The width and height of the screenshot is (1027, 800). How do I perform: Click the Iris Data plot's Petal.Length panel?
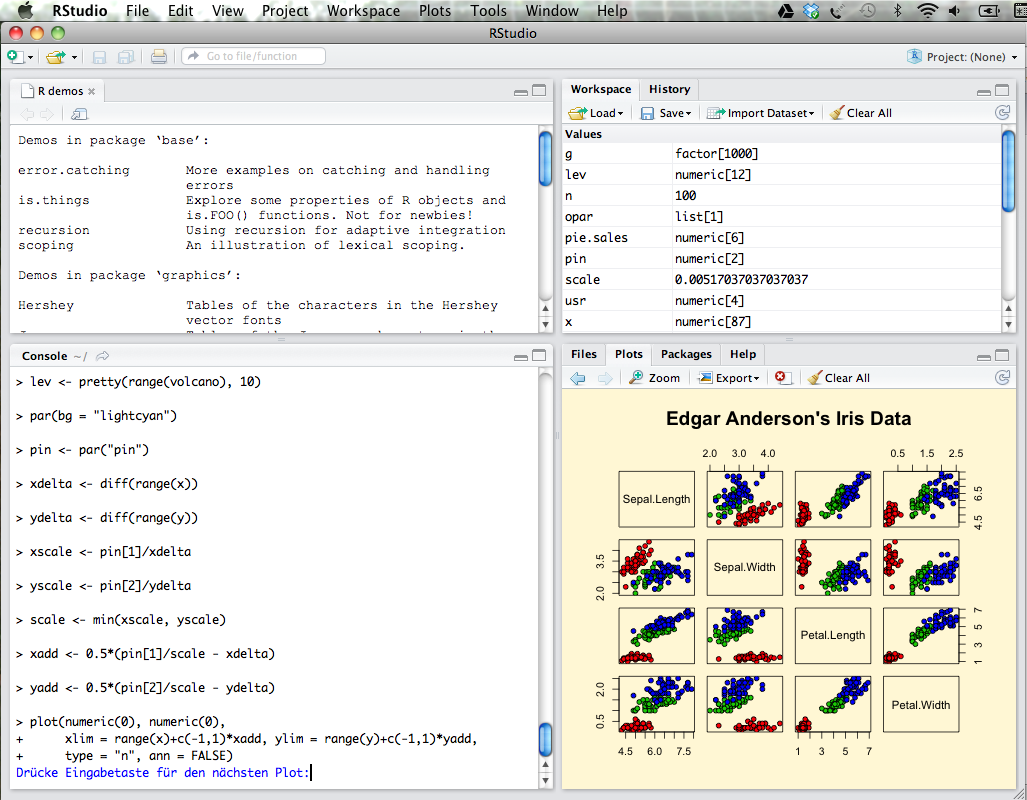point(832,636)
